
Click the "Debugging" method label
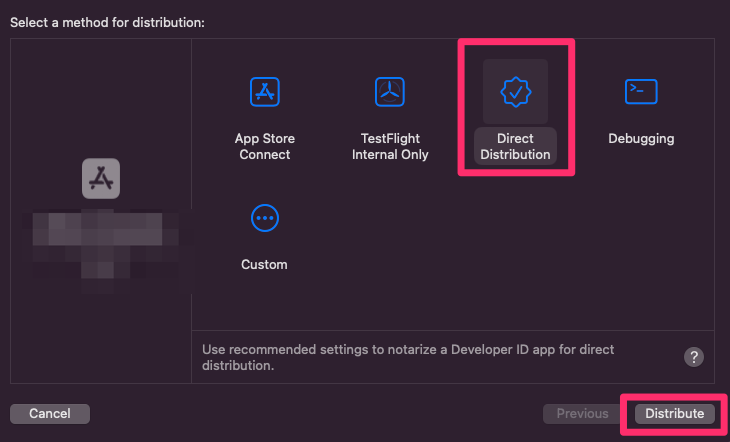pyautogui.click(x=641, y=139)
